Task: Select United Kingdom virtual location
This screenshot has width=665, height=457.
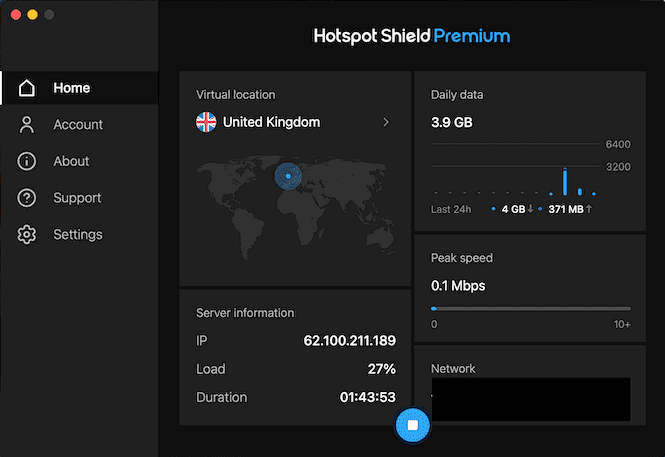Action: pos(271,122)
